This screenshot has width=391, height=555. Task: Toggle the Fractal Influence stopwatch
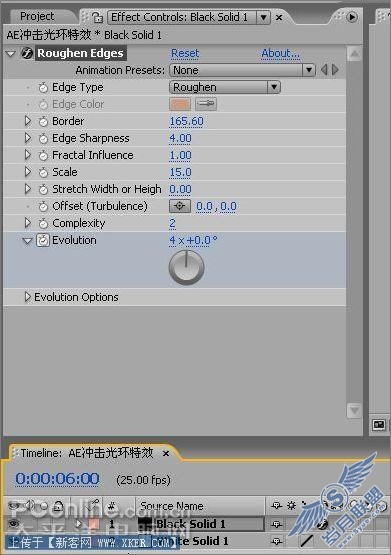tap(43, 155)
